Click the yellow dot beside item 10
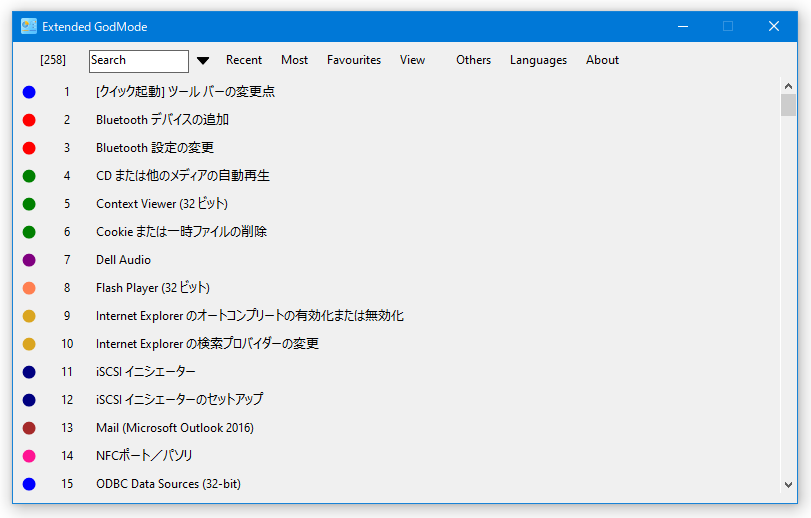 click(x=29, y=344)
